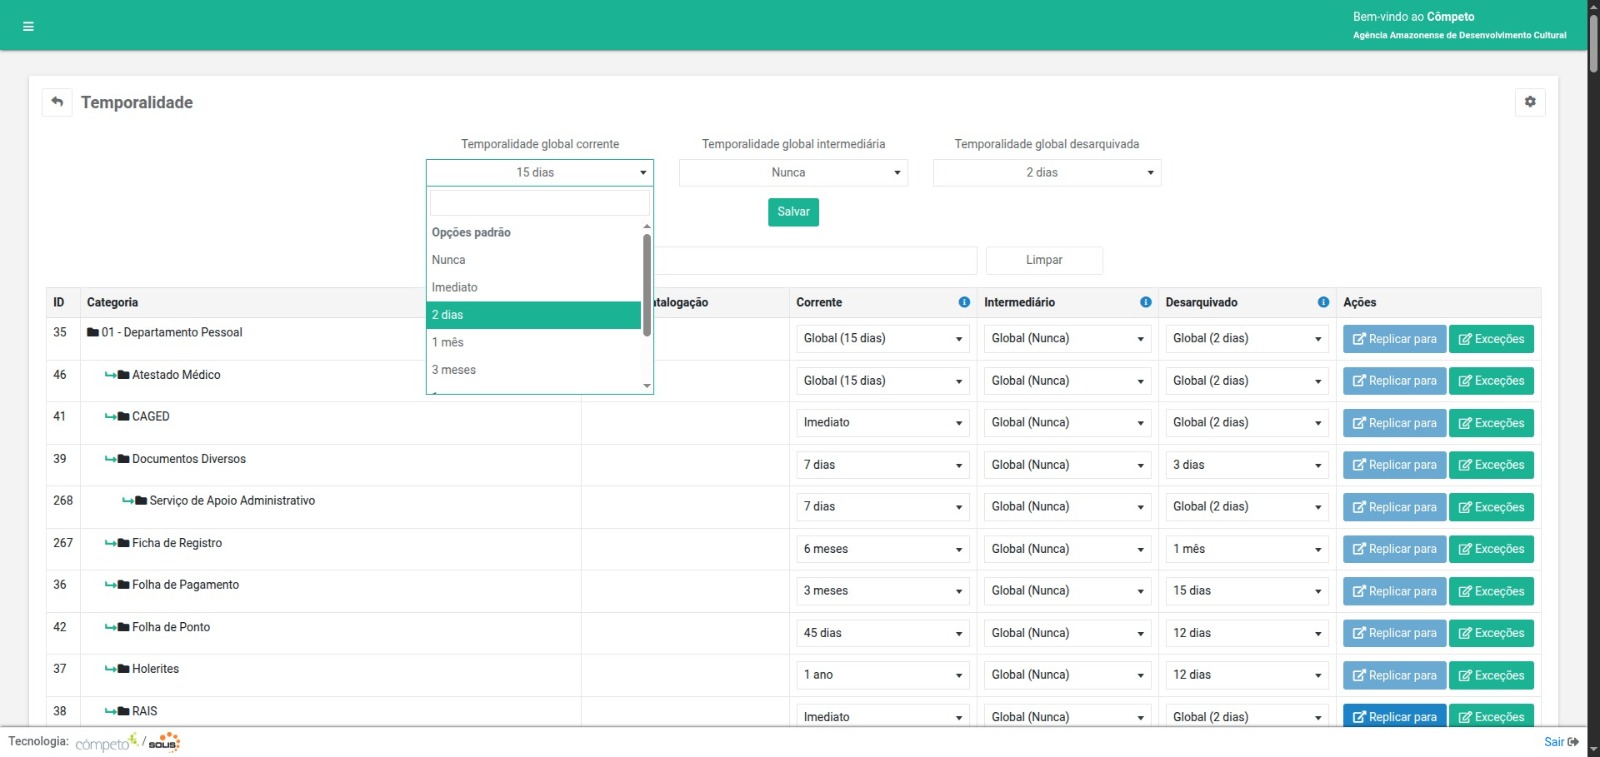Expand Desarquivado dropdown for Folha de Pagamento
Screen dimensions: 1600x757
(1246, 591)
